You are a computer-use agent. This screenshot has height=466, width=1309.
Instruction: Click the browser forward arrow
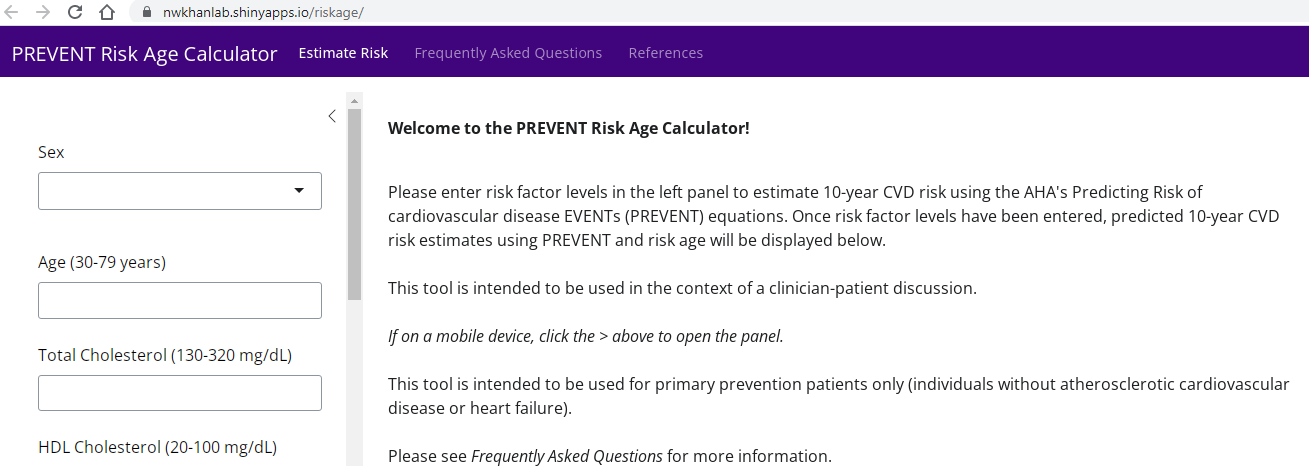click(x=42, y=12)
